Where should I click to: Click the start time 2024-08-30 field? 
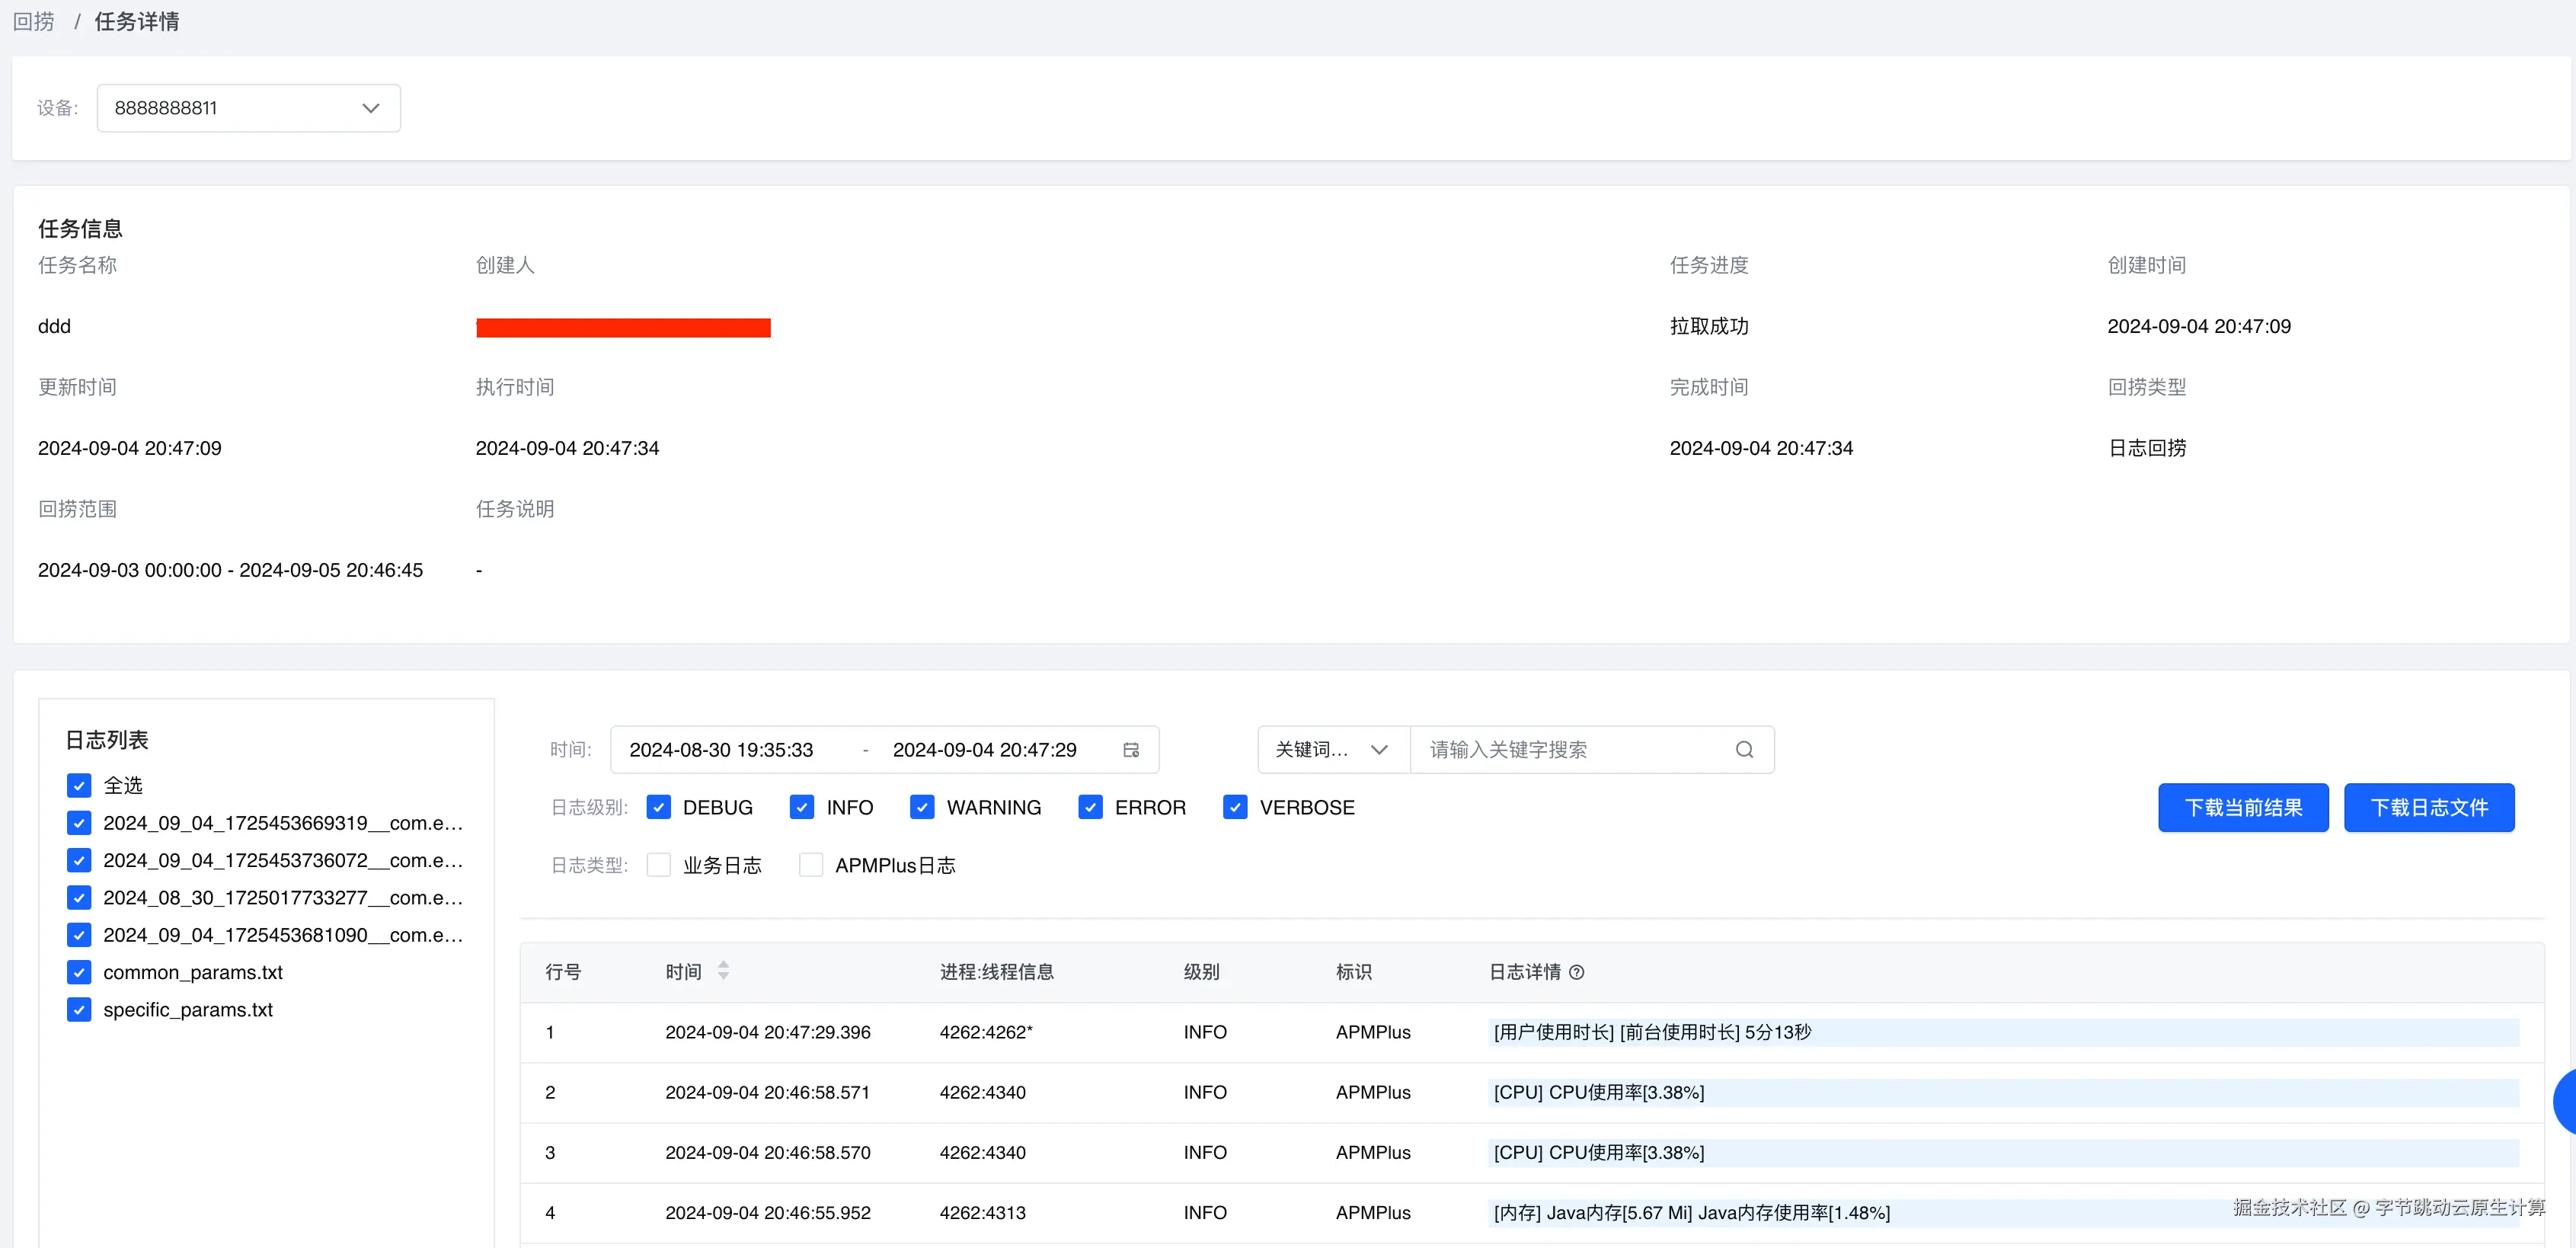(721, 750)
